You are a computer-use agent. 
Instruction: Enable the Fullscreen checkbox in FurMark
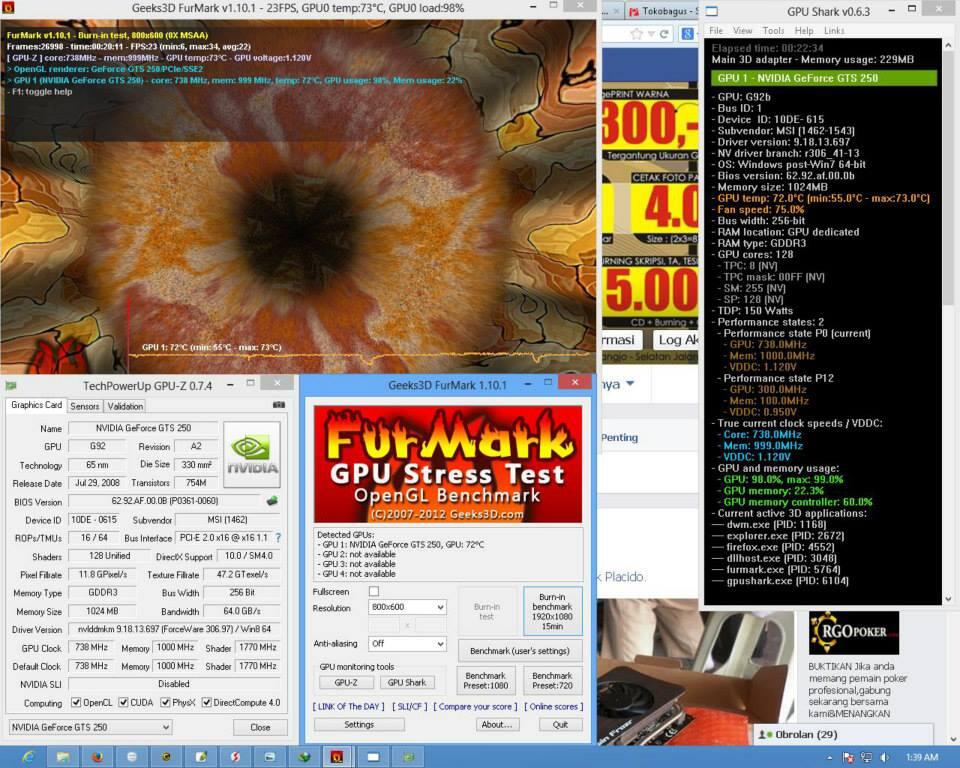pos(374,592)
